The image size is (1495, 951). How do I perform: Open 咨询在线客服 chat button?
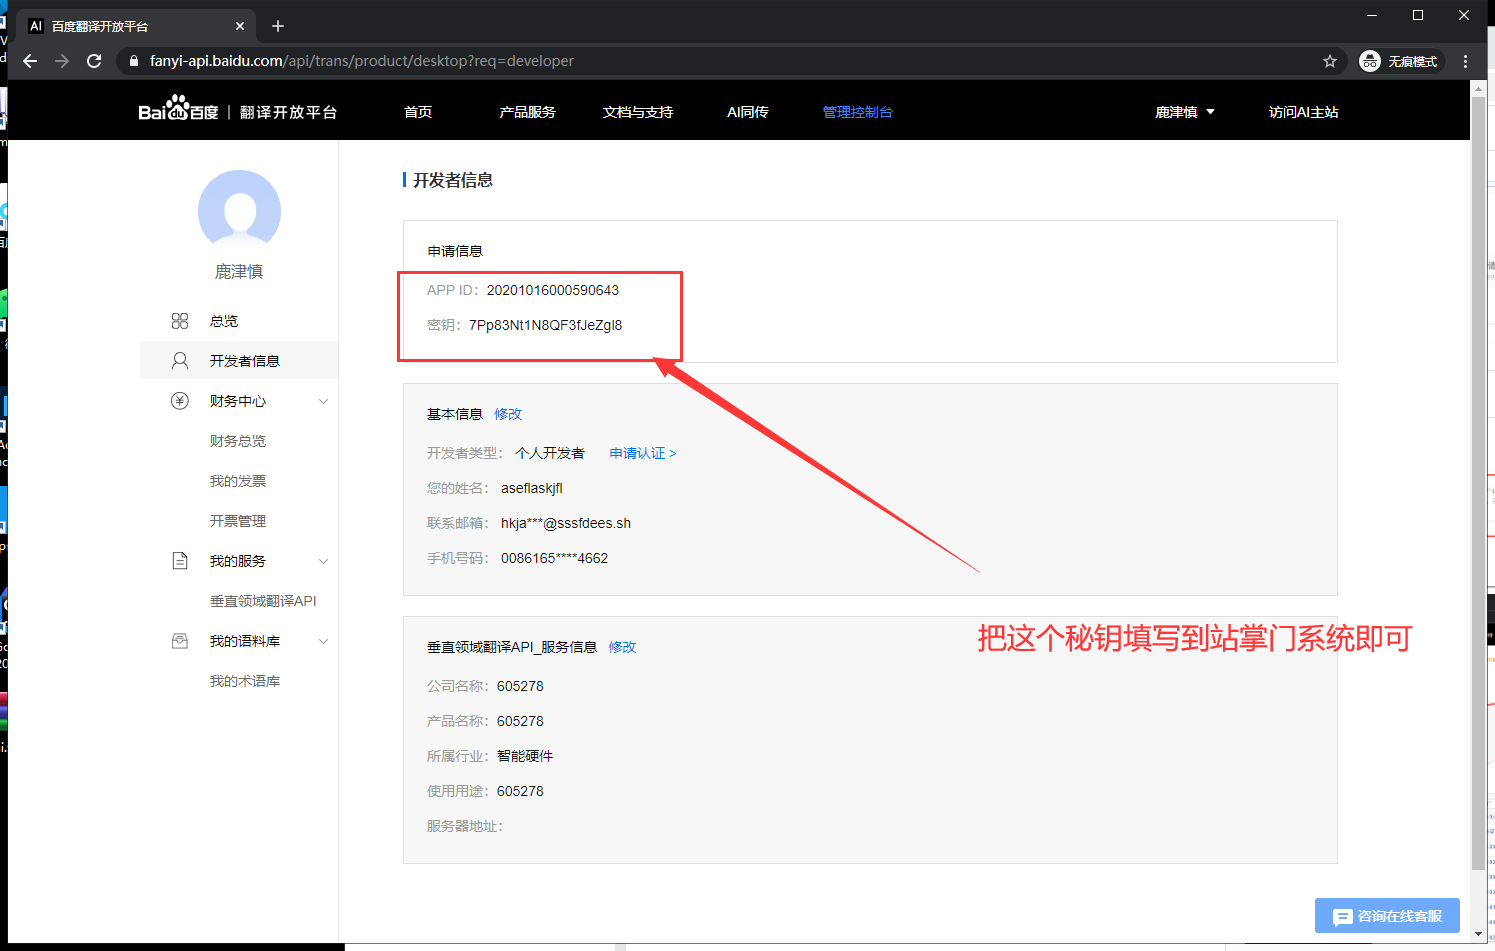click(1387, 916)
